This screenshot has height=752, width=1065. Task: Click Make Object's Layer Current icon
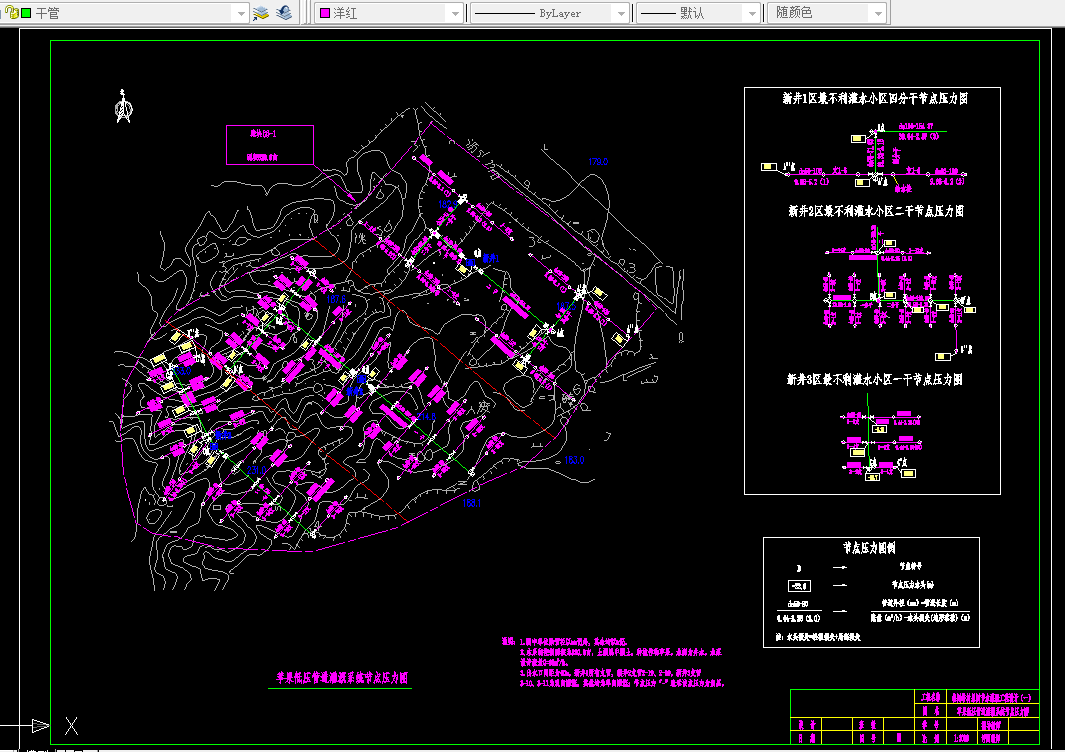click(261, 13)
